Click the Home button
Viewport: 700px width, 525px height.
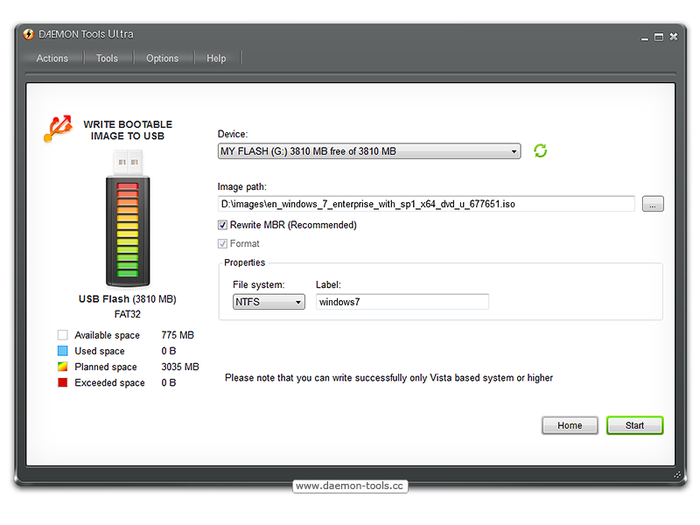pos(570,425)
